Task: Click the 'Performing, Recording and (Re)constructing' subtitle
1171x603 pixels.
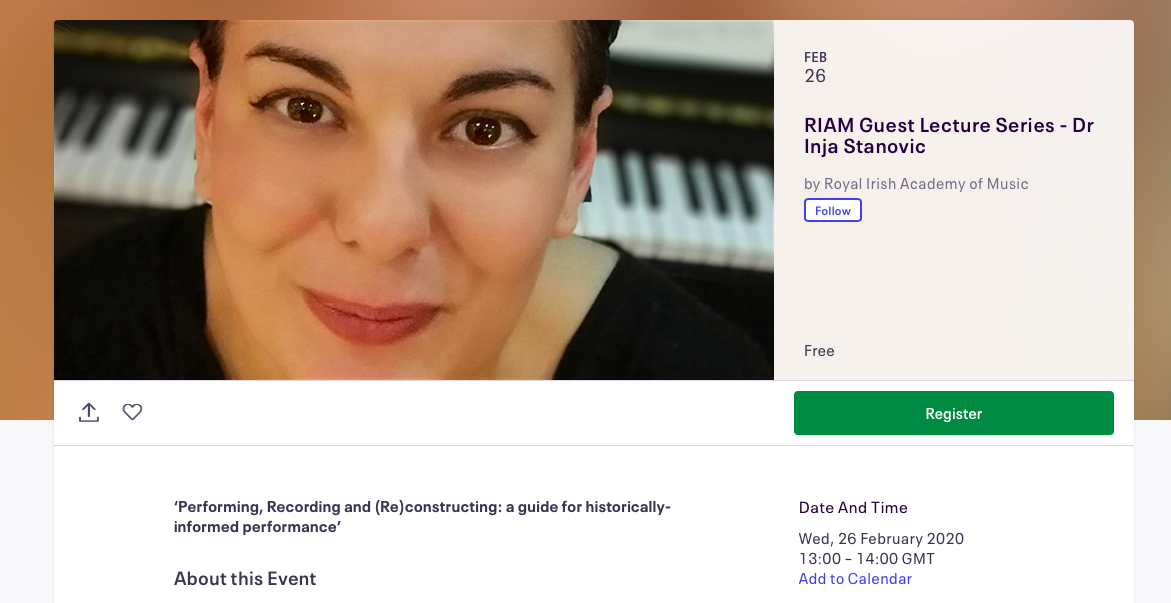Action: pos(422,507)
